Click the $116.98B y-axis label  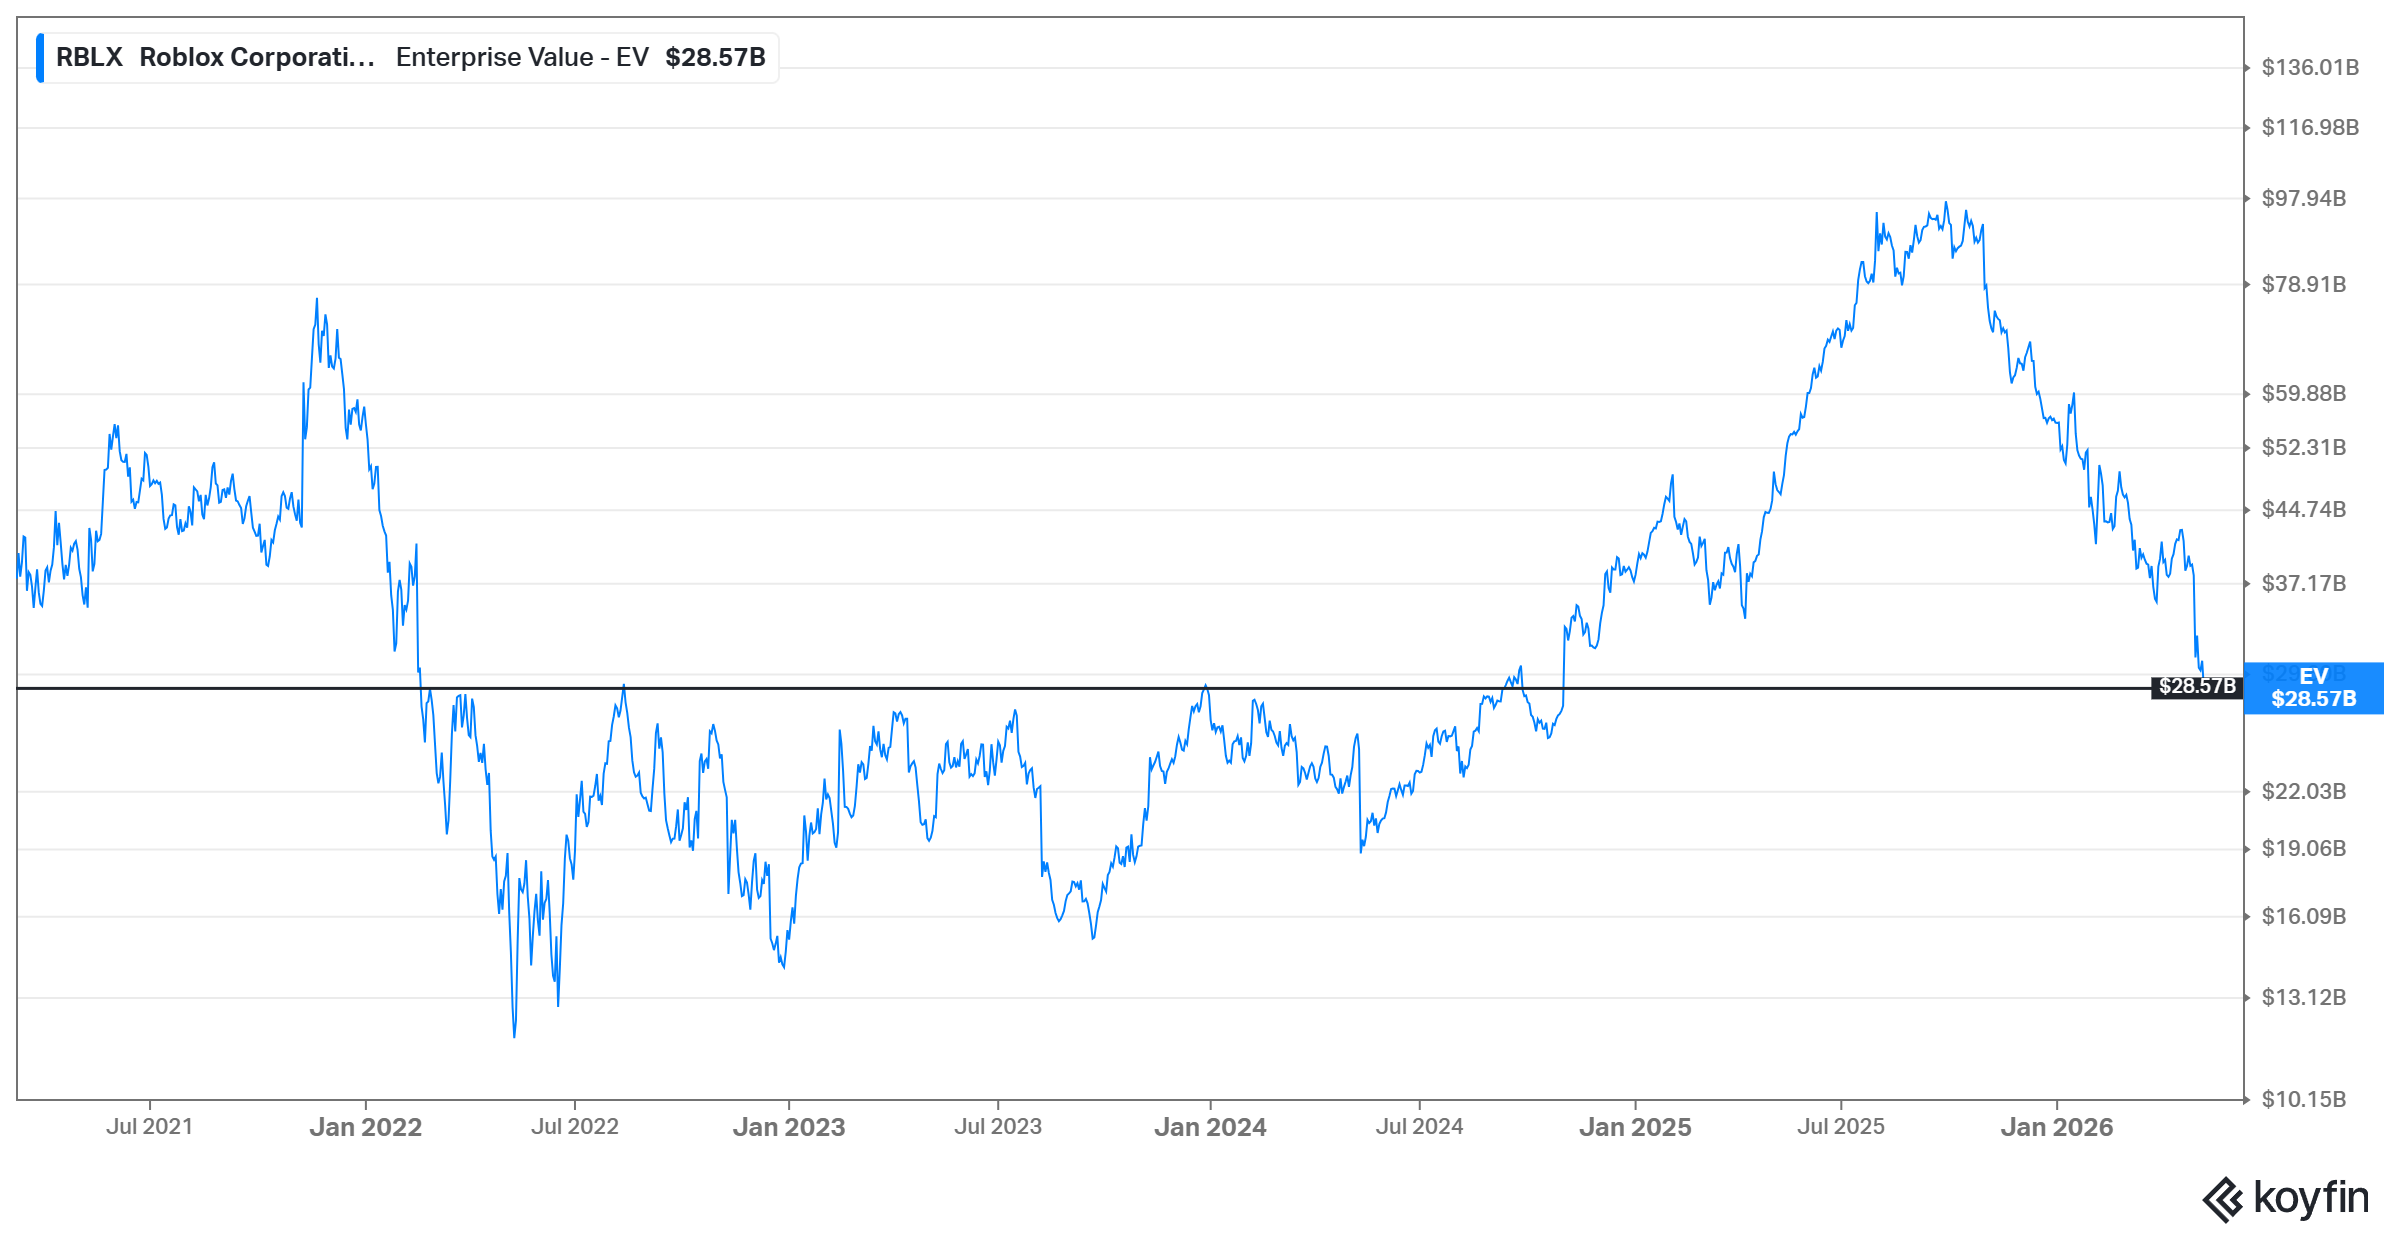[x=2310, y=127]
